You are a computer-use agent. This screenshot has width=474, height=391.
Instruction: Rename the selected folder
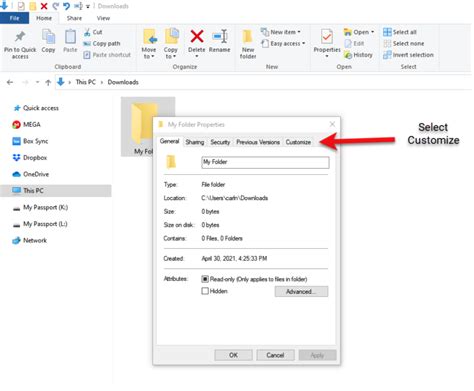click(x=220, y=41)
